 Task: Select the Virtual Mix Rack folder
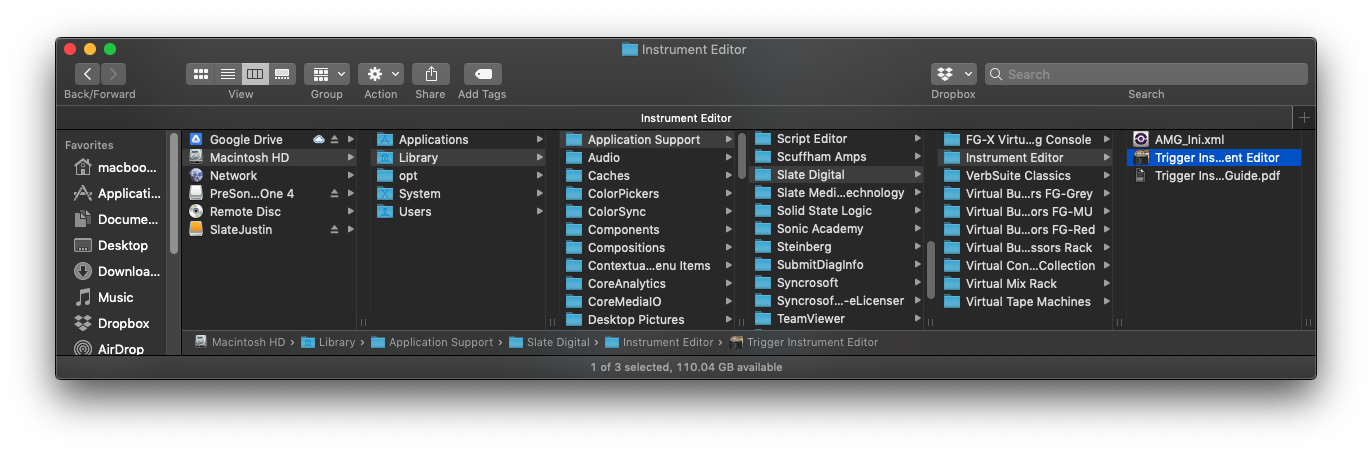point(1027,284)
